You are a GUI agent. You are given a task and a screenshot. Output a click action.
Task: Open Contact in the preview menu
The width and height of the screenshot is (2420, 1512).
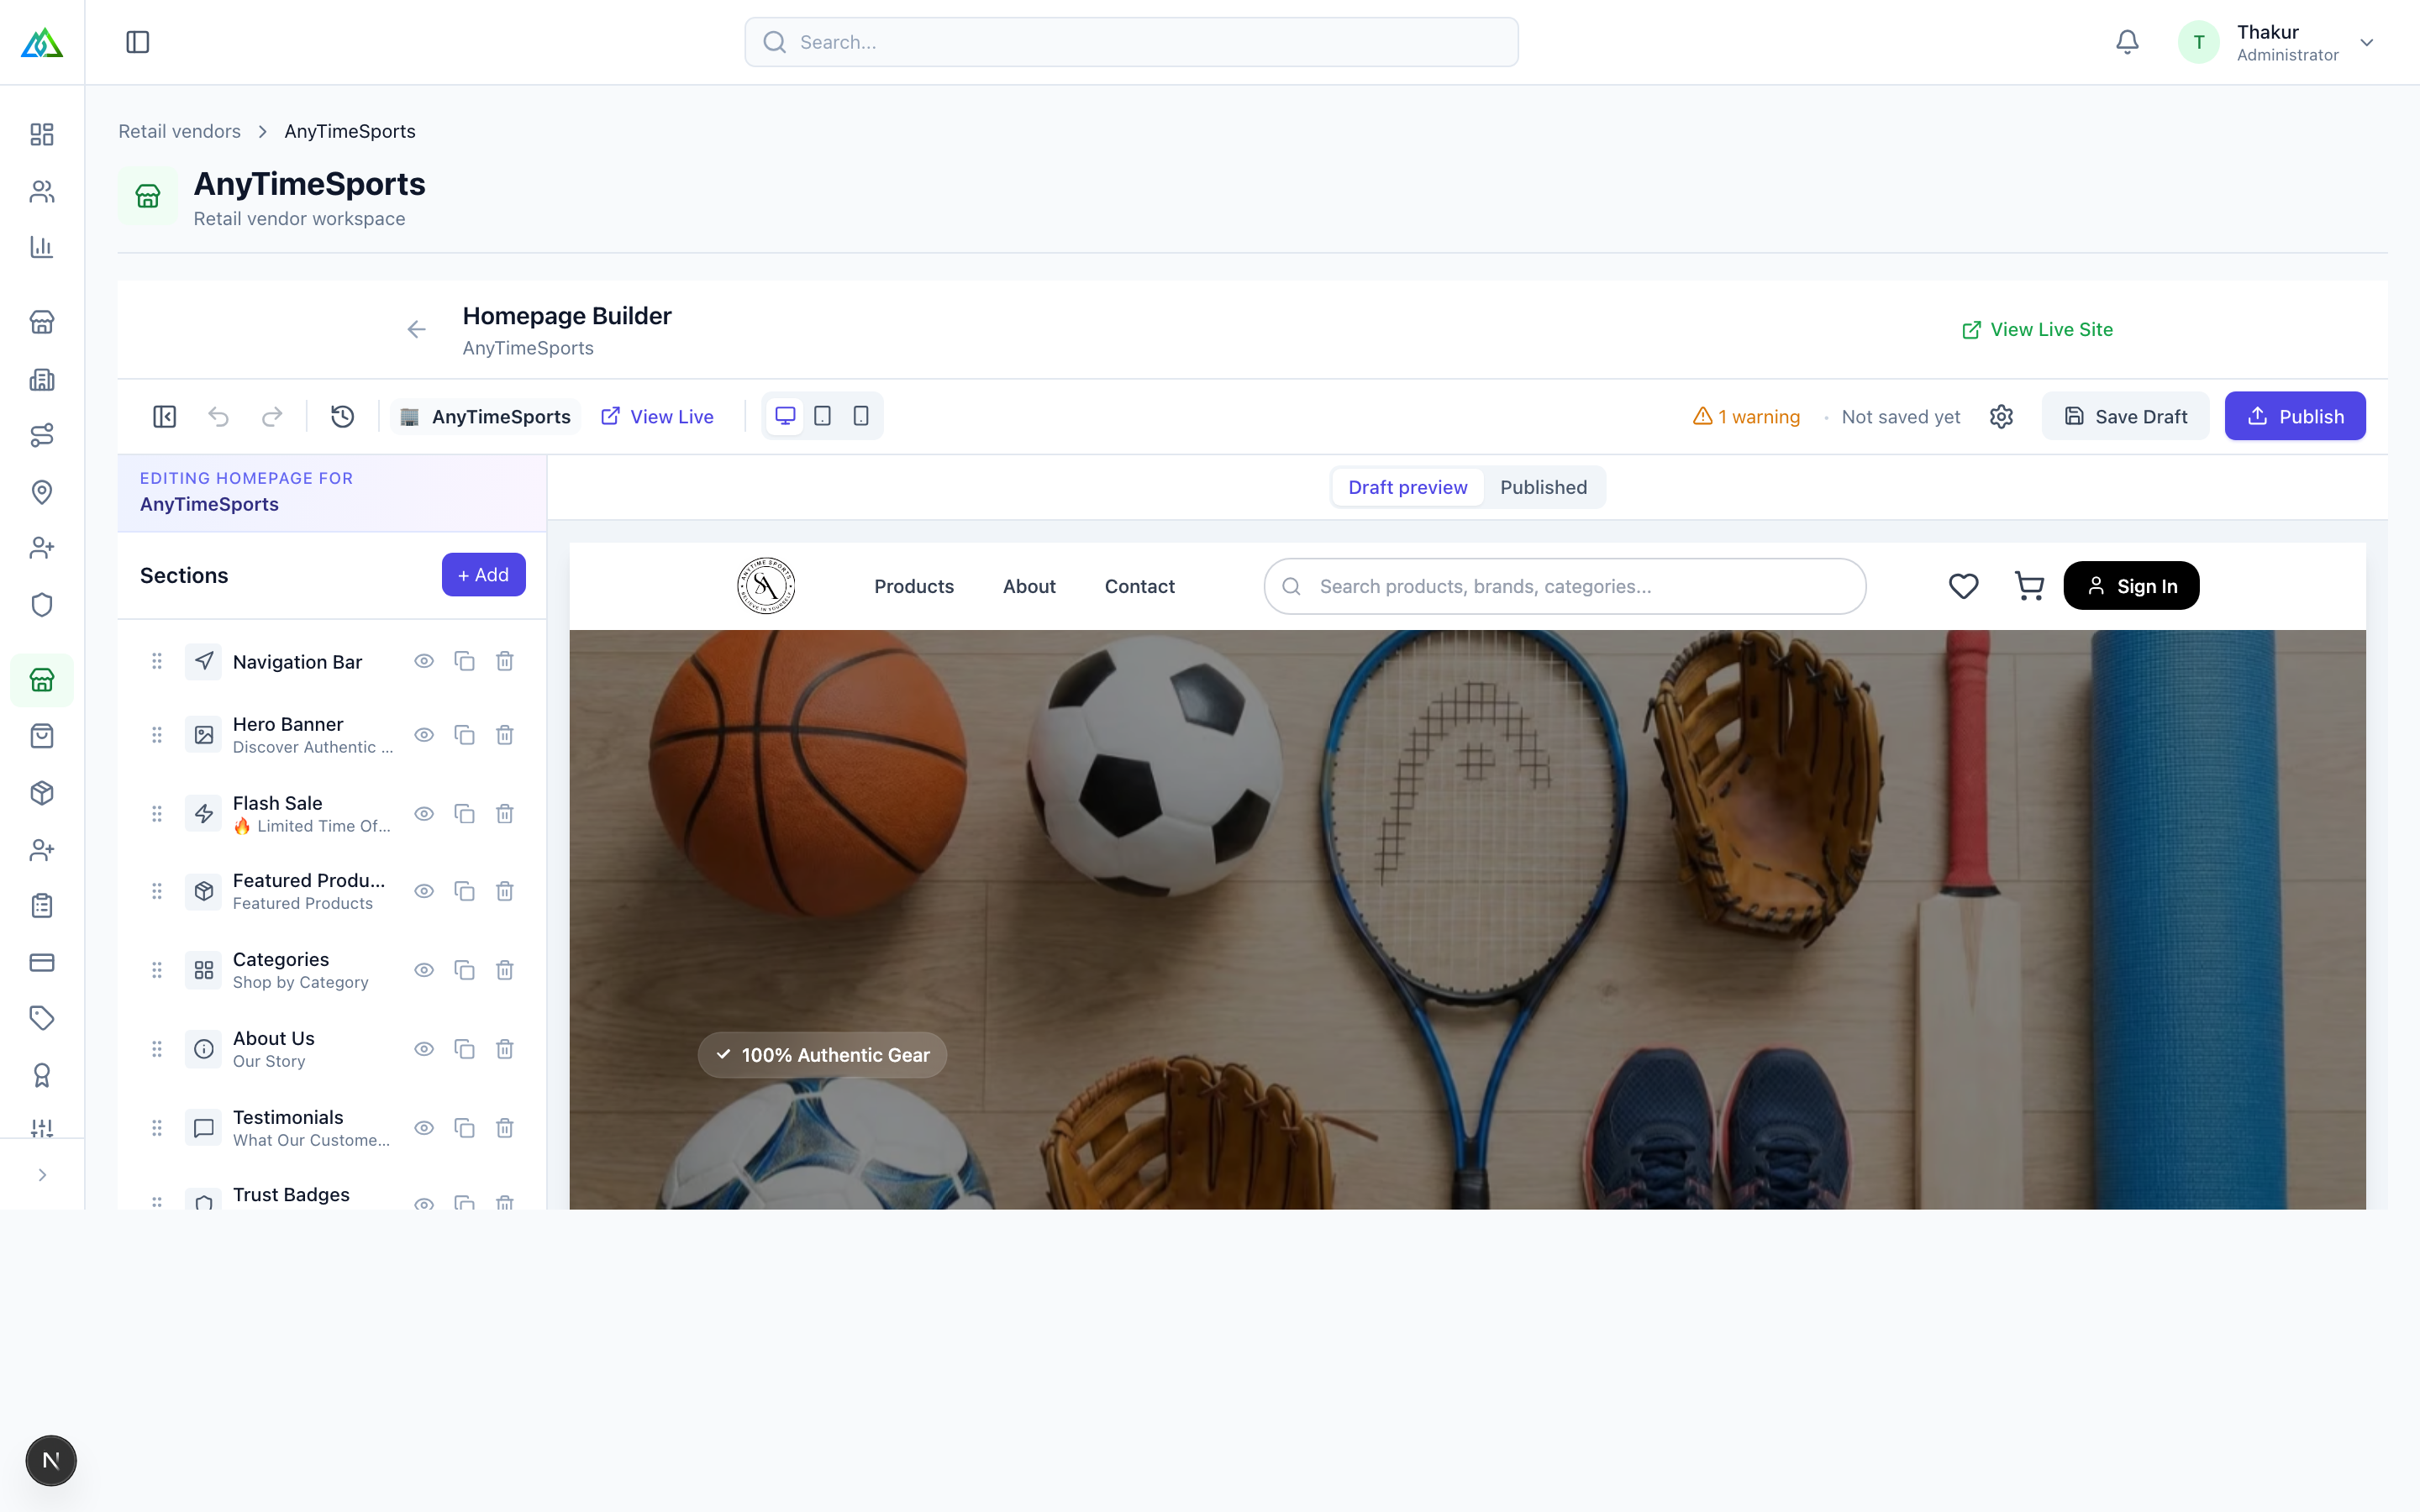coord(1139,586)
